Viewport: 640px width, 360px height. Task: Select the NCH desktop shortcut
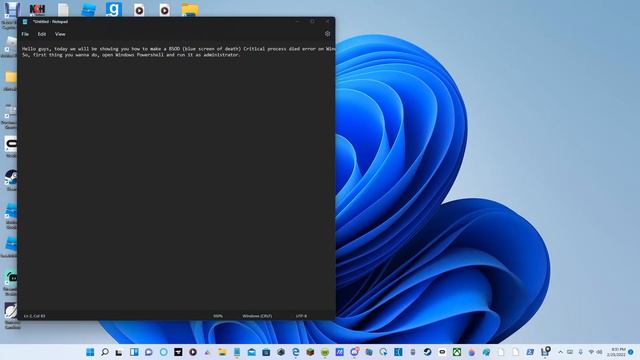tap(37, 9)
